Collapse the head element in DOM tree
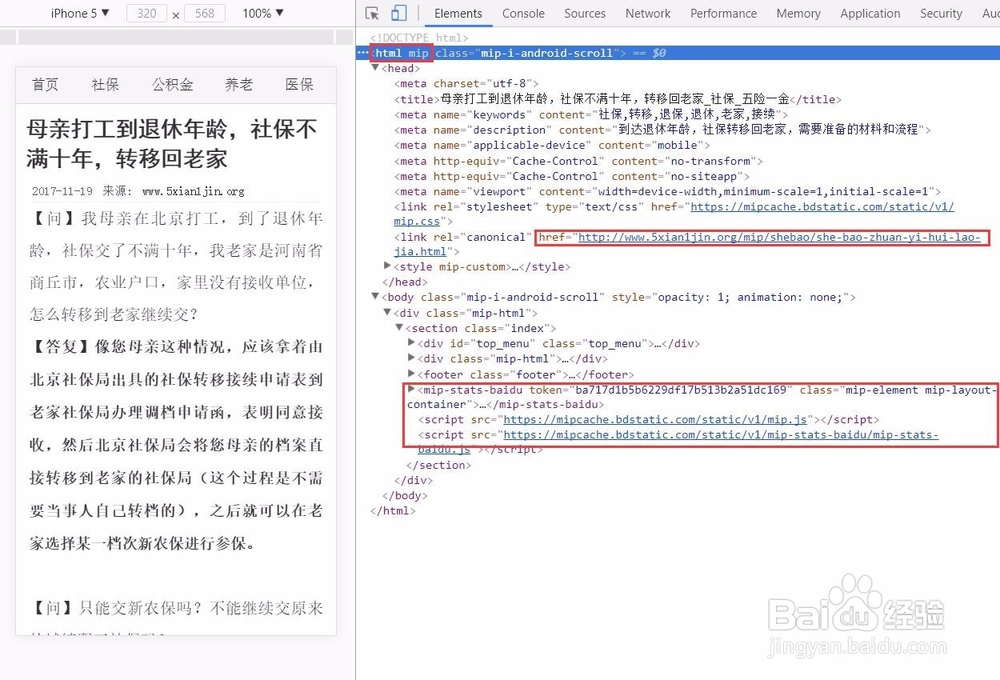 [x=375, y=68]
